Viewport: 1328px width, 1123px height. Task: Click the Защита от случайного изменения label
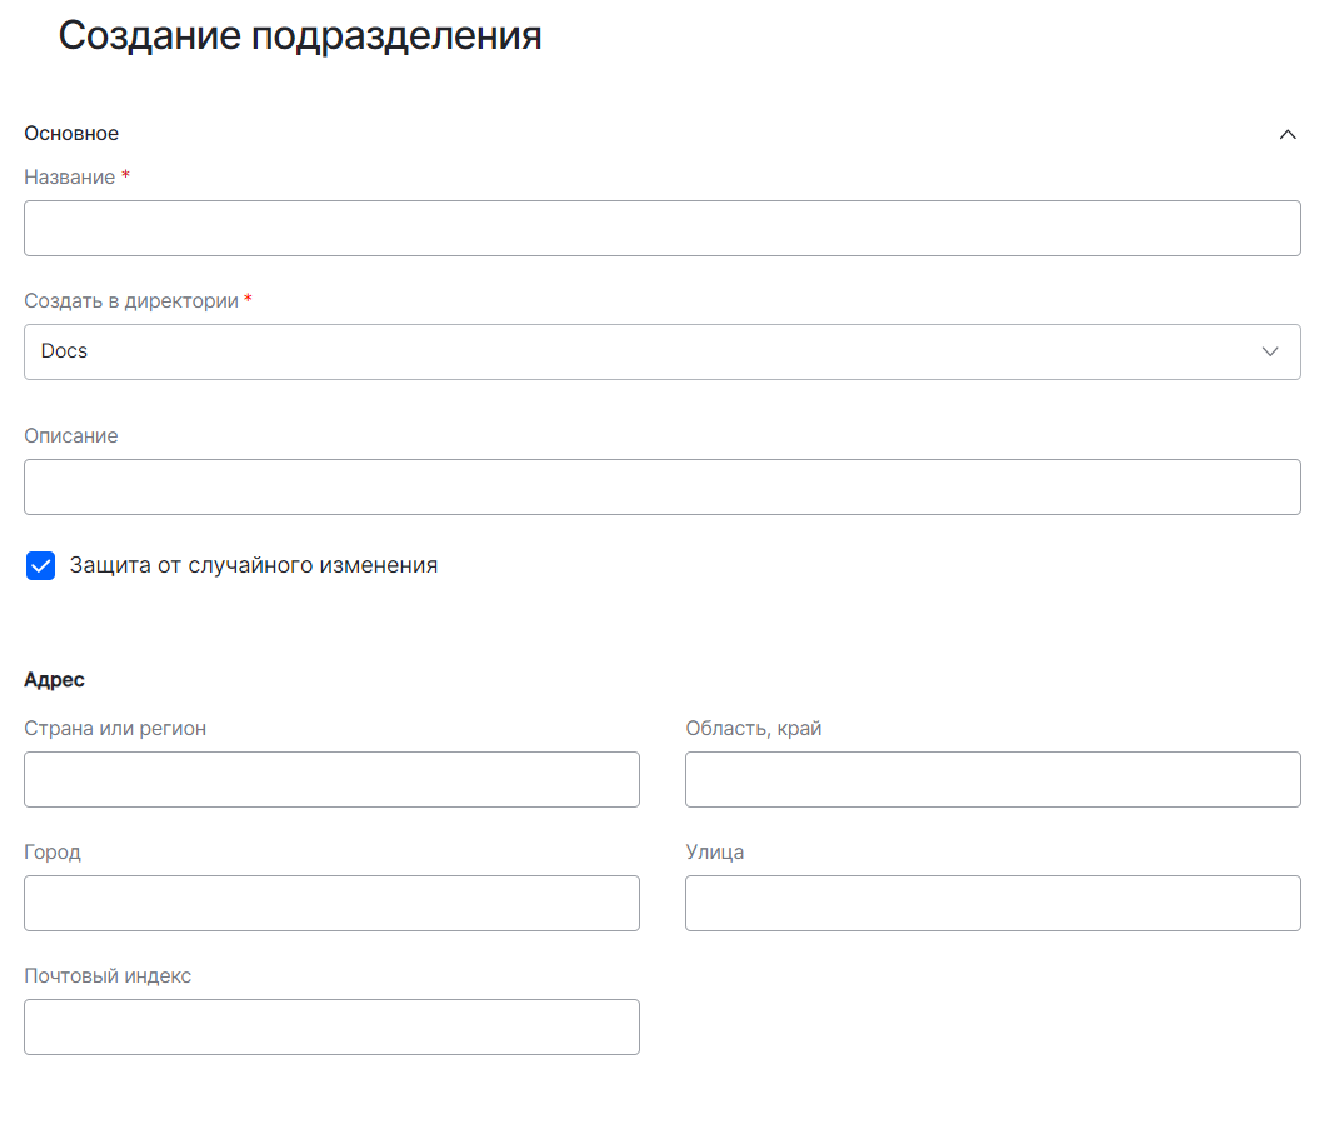253,566
